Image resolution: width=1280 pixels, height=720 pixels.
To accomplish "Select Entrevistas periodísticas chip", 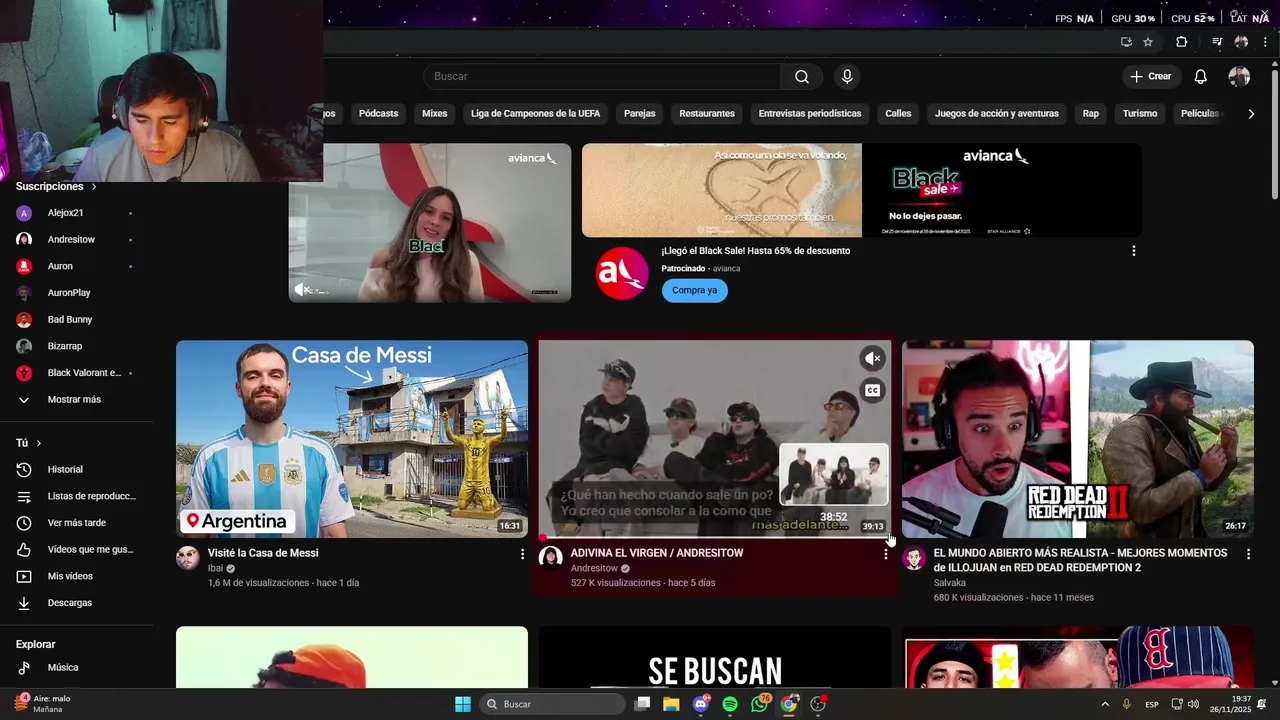I will coord(810,114).
